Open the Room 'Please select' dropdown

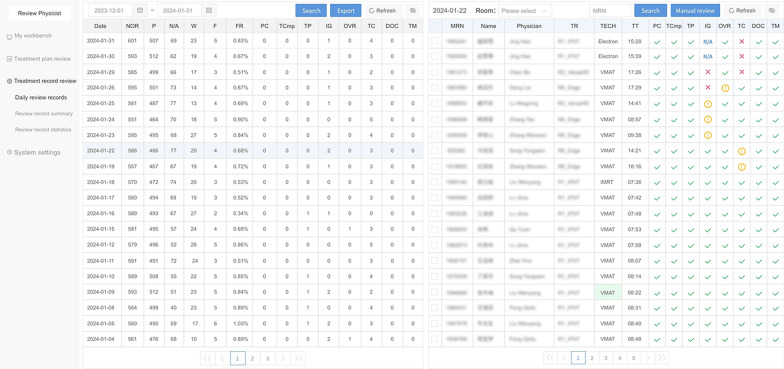pos(524,10)
